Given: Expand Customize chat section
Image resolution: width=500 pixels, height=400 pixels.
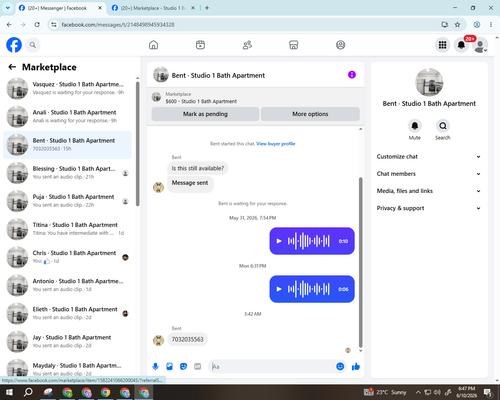Looking at the screenshot, I should click(429, 157).
